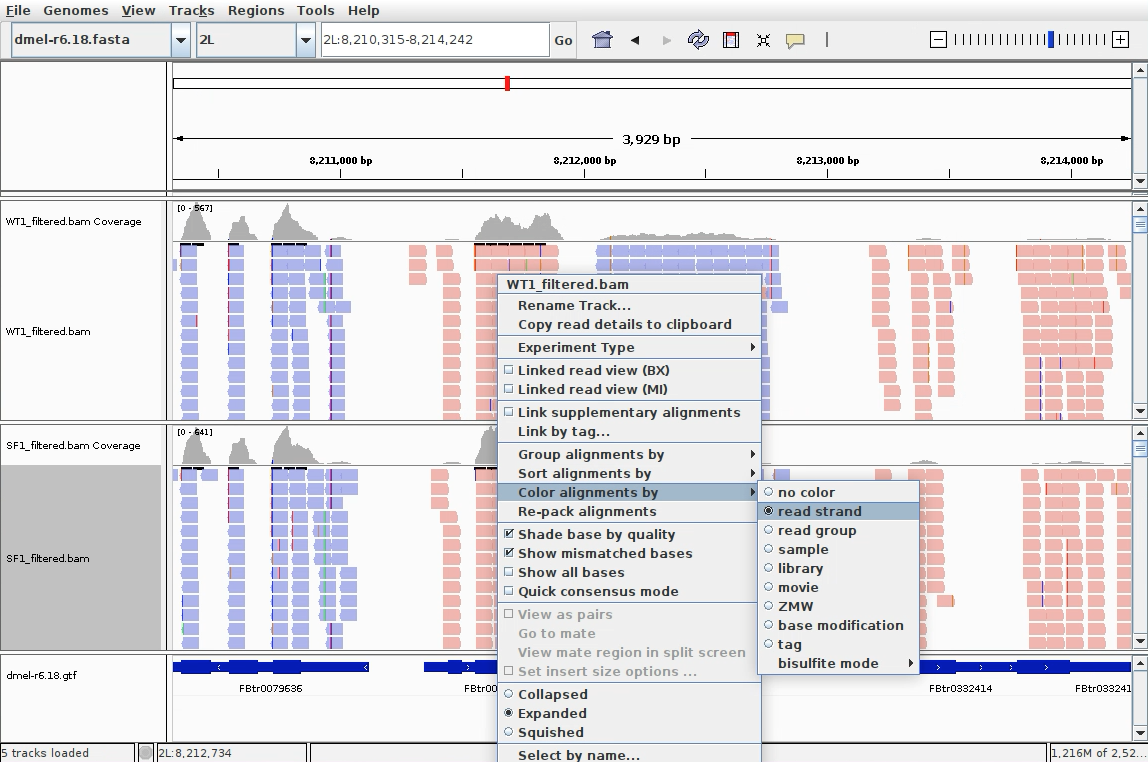The width and height of the screenshot is (1148, 762).
Task: Click the locus coordinates input field
Action: 434,40
